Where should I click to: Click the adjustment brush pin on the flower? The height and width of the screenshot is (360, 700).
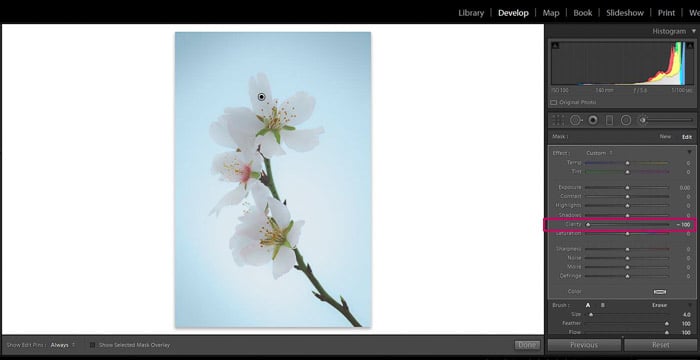(262, 97)
